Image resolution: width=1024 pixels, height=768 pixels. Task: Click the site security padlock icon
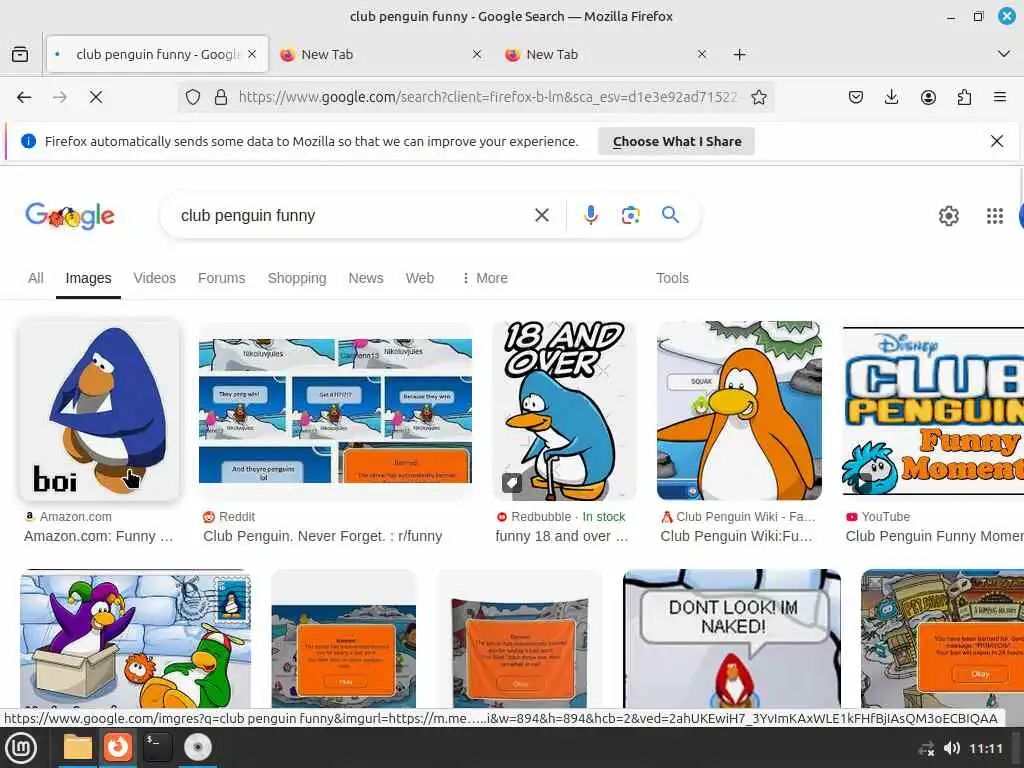221,97
